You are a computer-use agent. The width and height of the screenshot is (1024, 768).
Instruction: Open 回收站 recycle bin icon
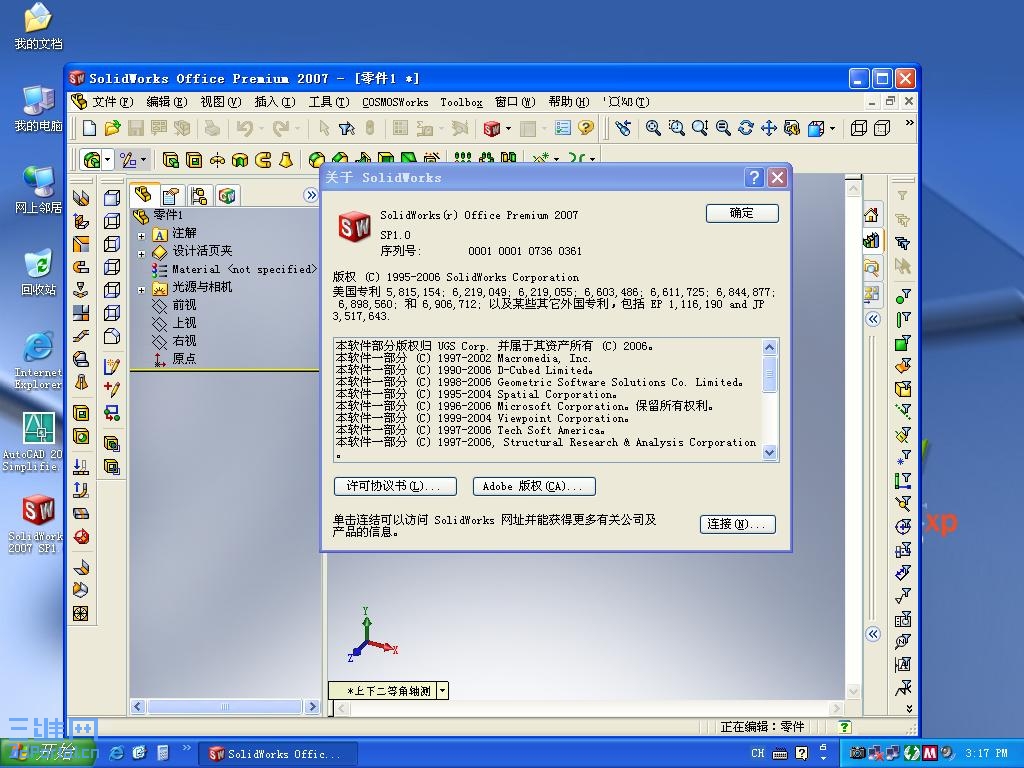point(38,272)
